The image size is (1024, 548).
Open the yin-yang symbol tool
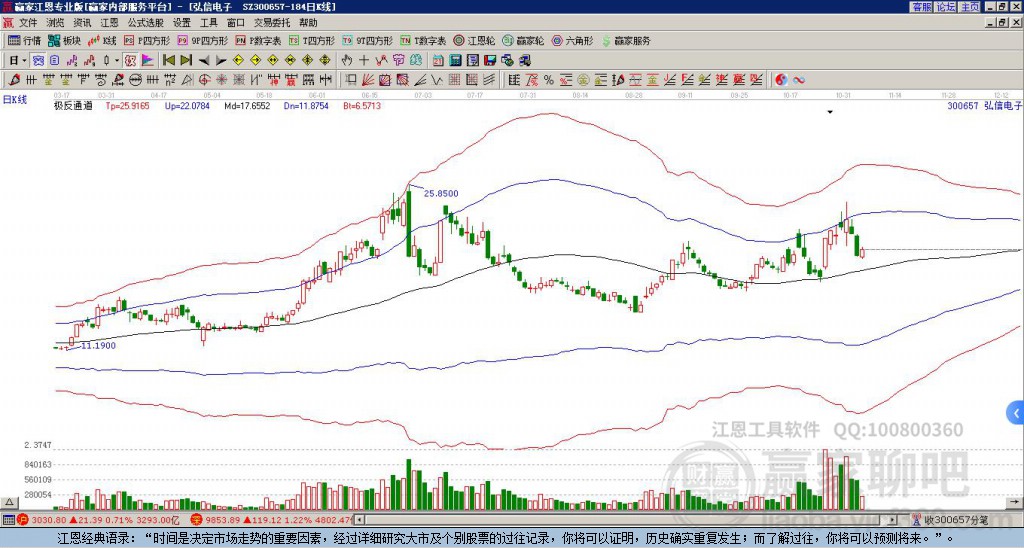pos(781,80)
